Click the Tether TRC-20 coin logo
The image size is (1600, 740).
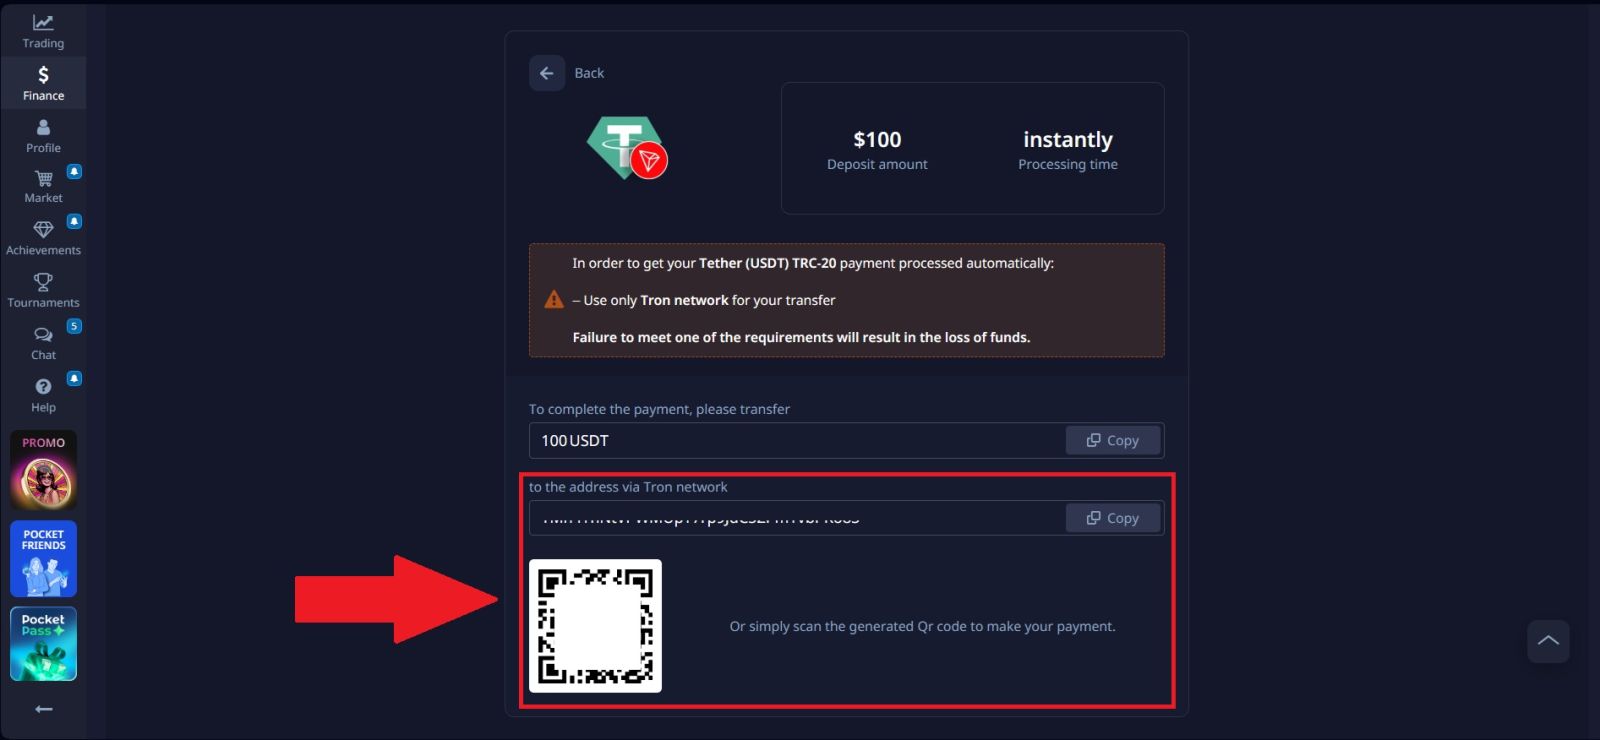tap(627, 148)
